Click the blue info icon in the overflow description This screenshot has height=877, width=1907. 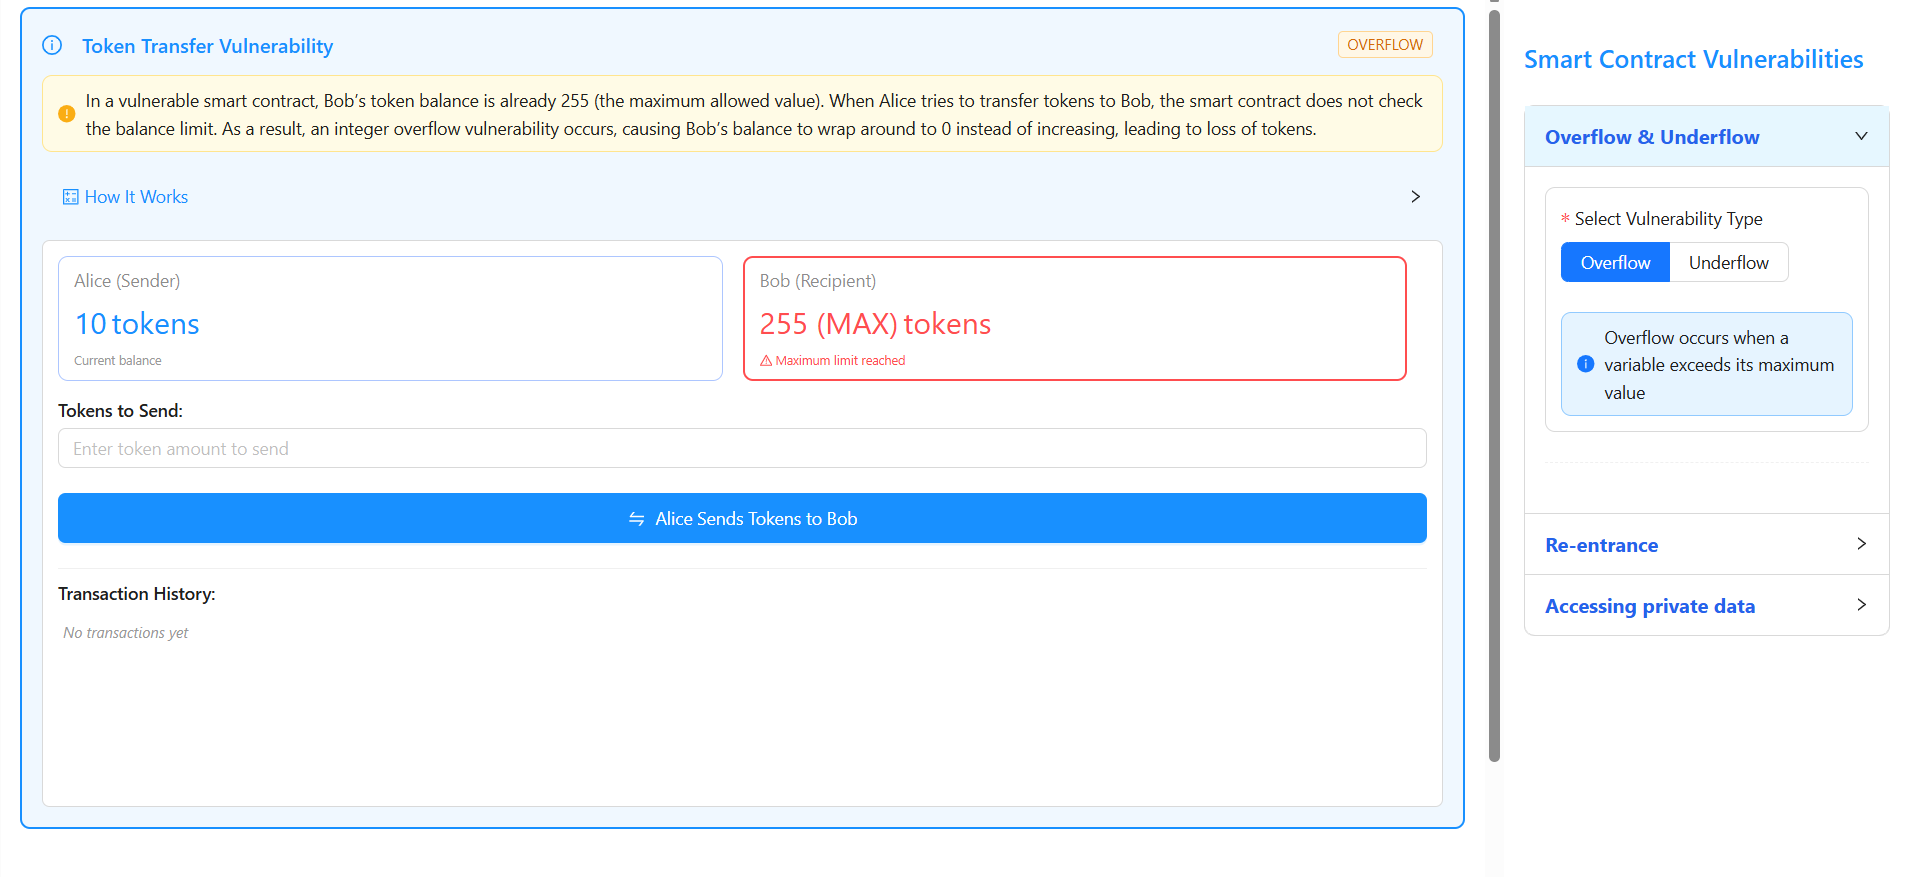1585,365
